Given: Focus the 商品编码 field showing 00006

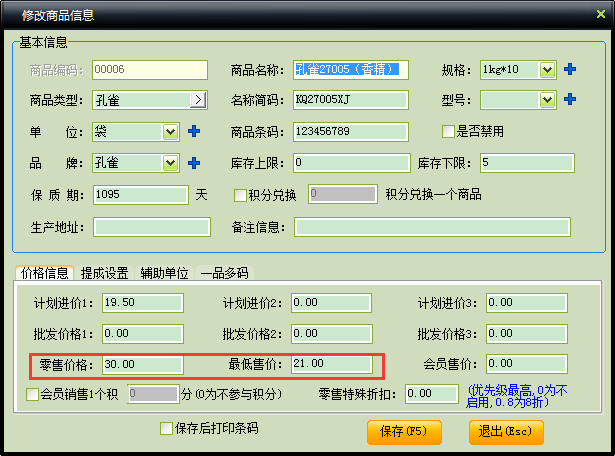Looking at the screenshot, I should [150, 70].
